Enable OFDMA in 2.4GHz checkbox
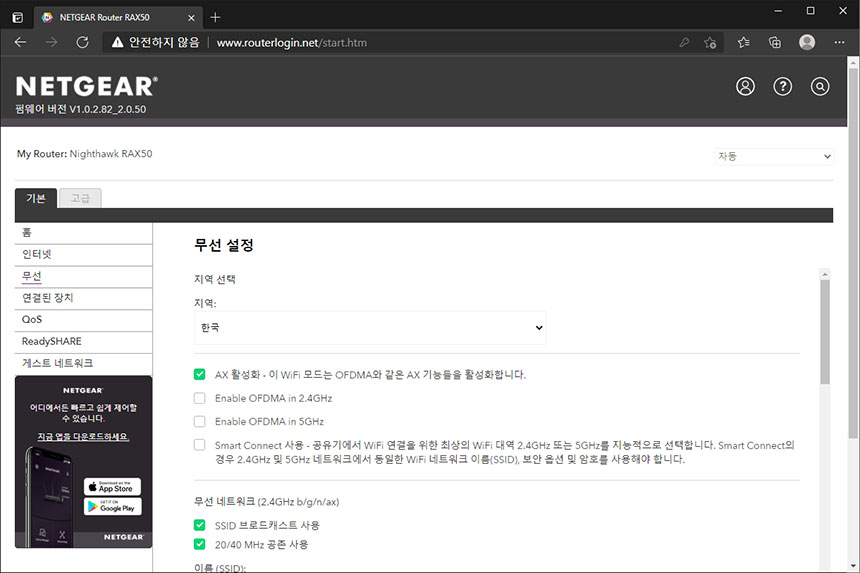The width and height of the screenshot is (860, 573). 200,398
